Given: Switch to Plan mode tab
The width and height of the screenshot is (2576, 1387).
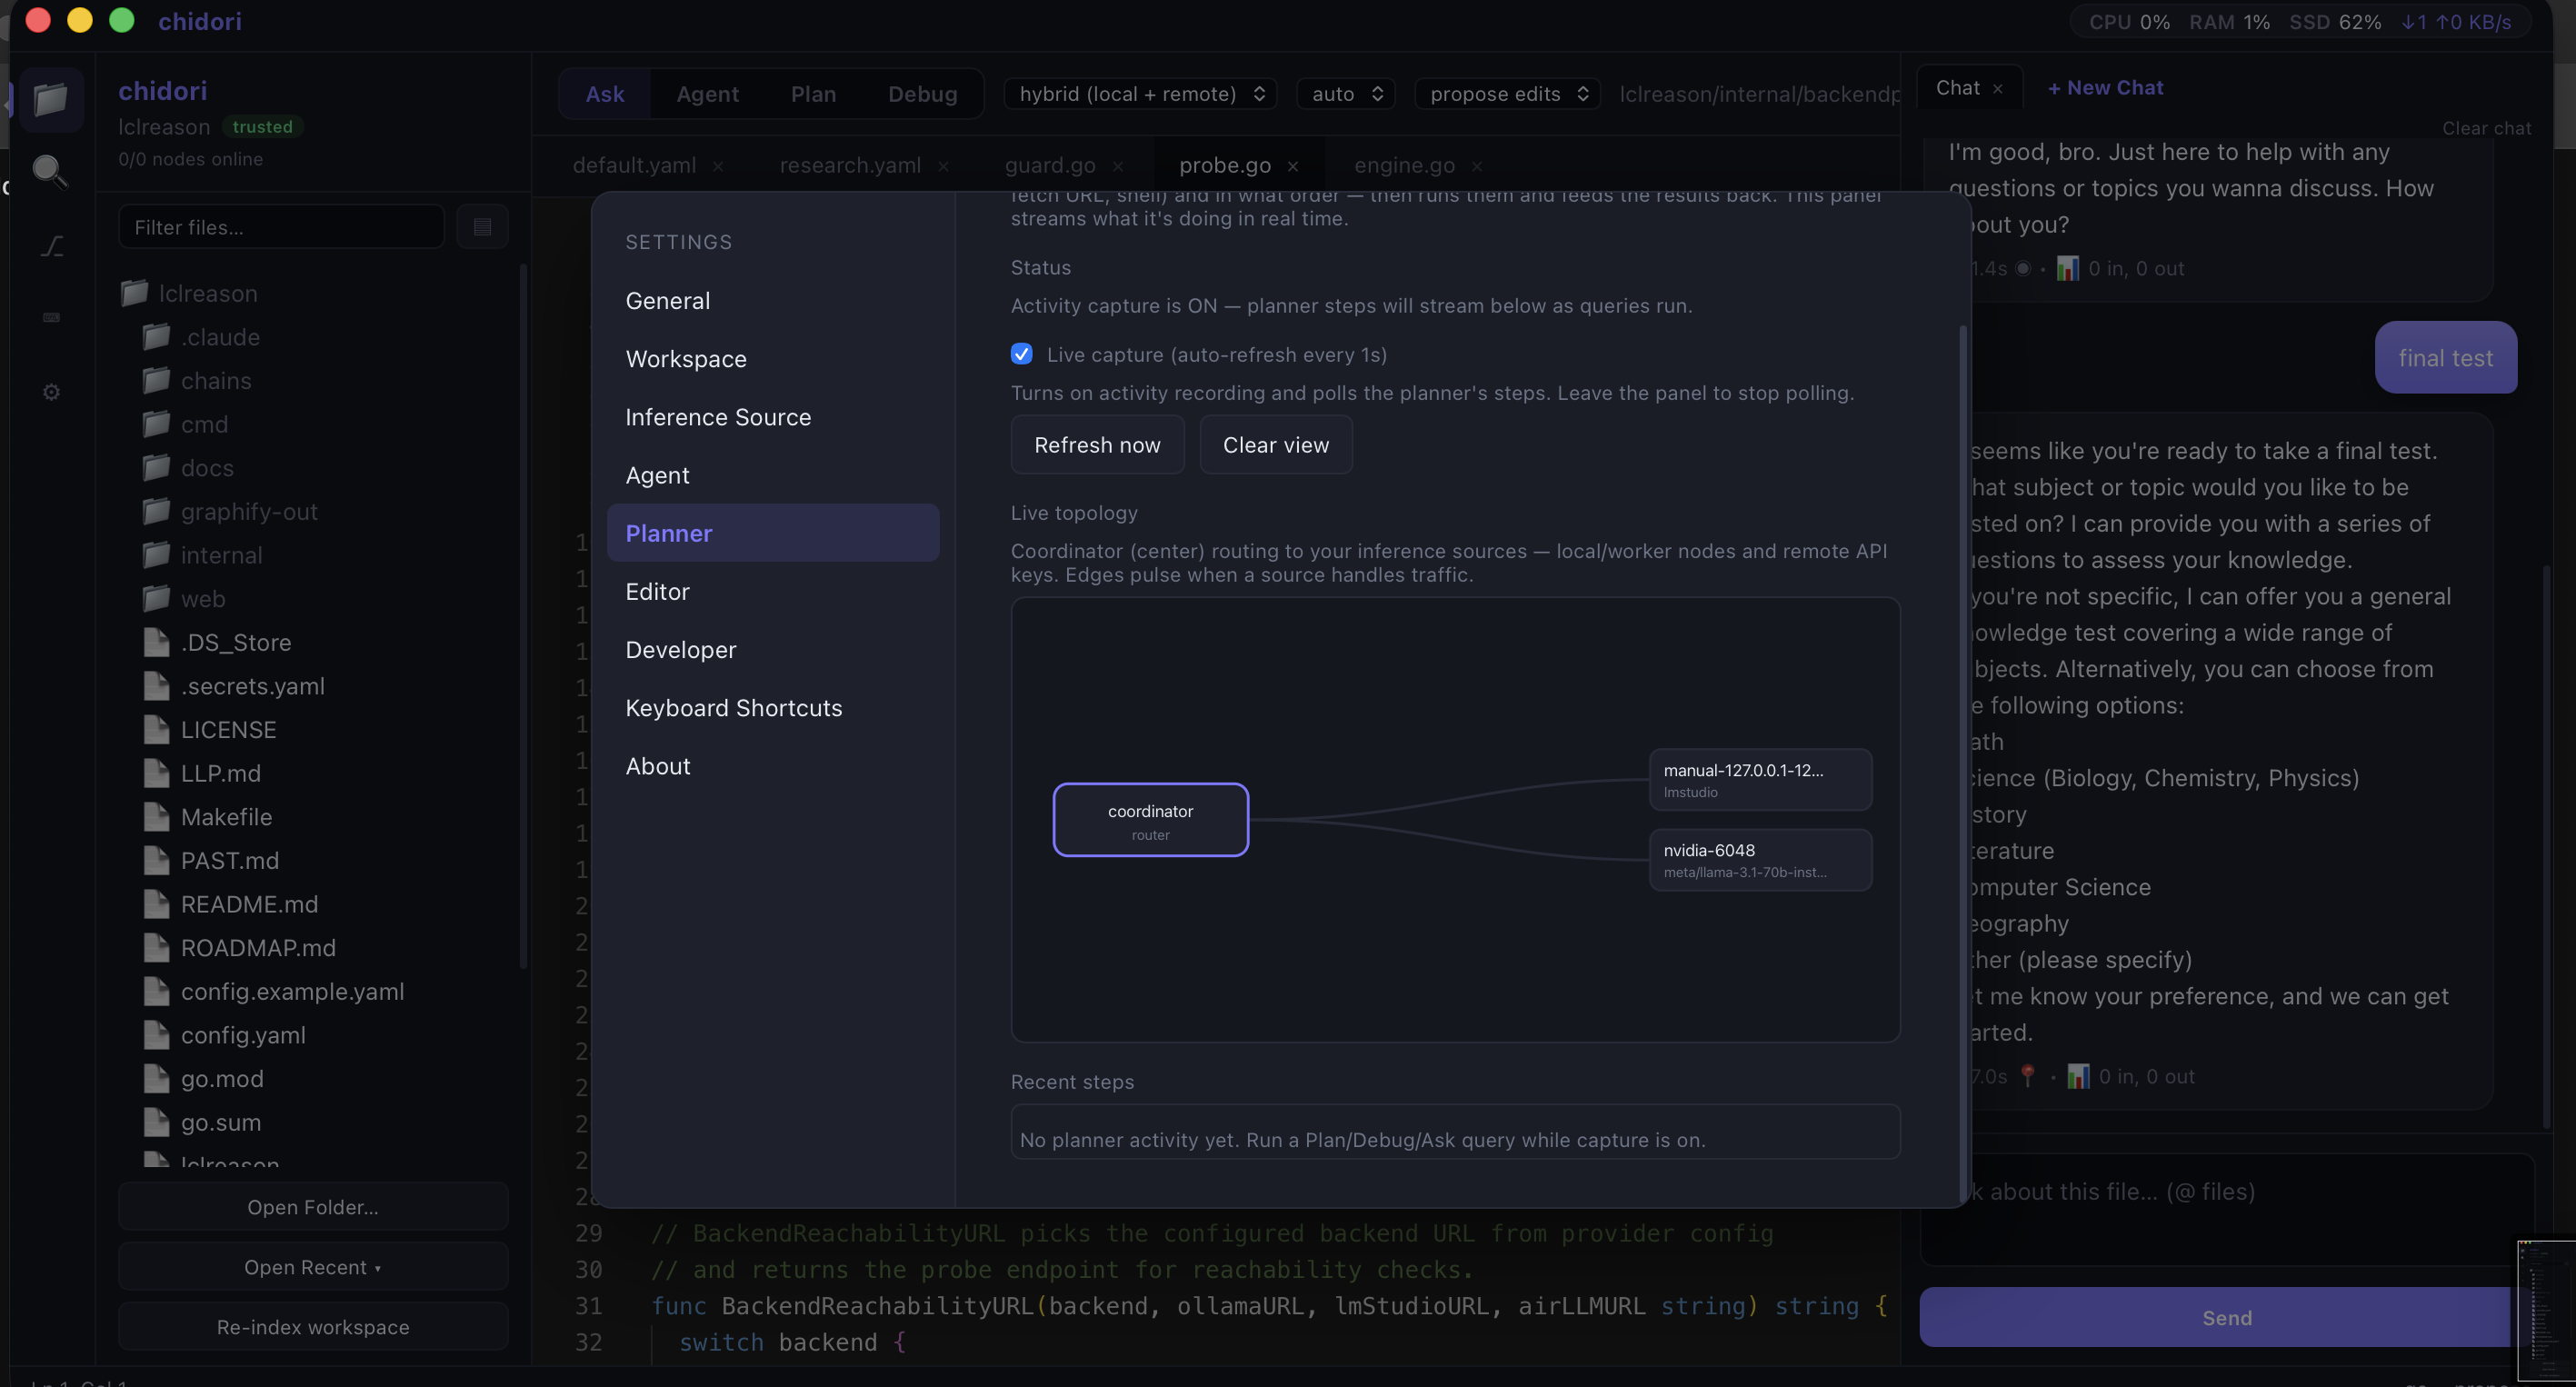Looking at the screenshot, I should click(813, 94).
